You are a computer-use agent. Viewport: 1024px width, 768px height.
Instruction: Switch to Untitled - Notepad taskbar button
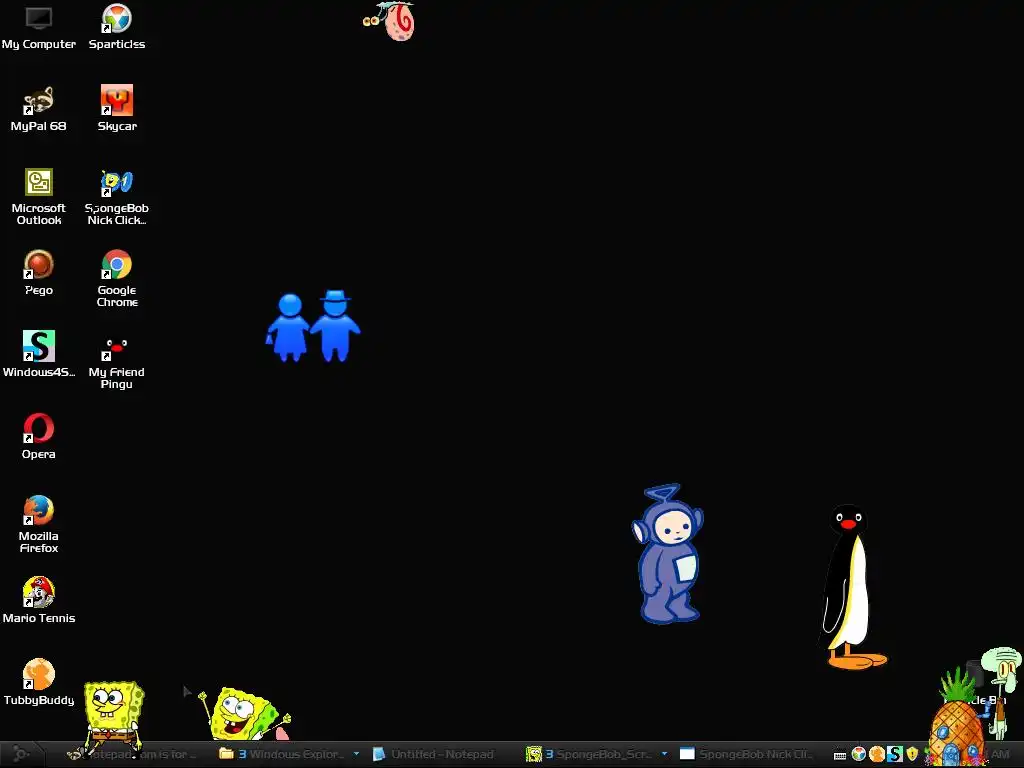coord(434,754)
